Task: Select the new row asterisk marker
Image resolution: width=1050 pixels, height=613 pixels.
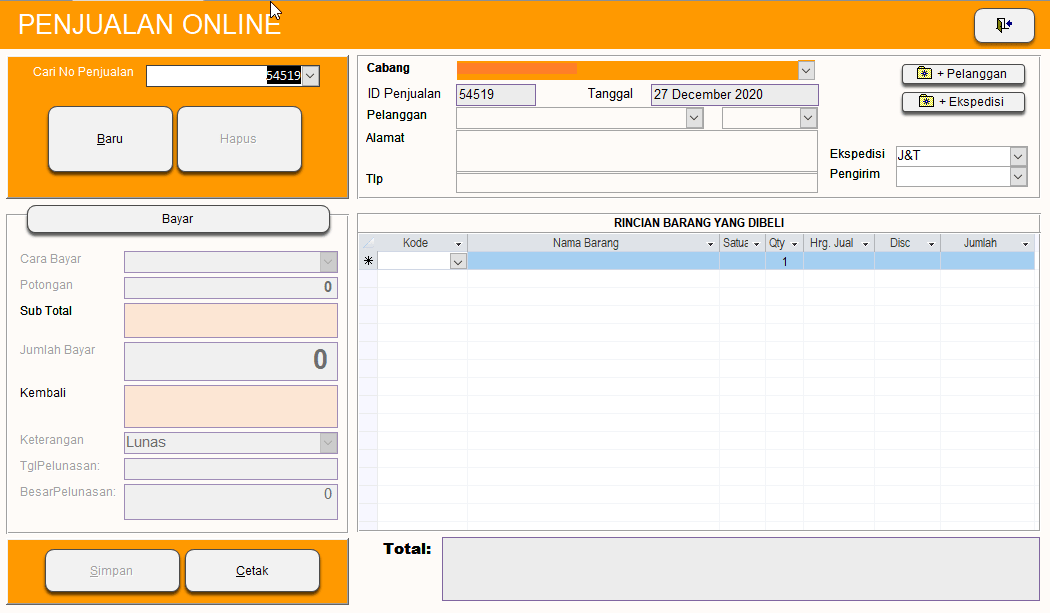Action: tap(368, 261)
